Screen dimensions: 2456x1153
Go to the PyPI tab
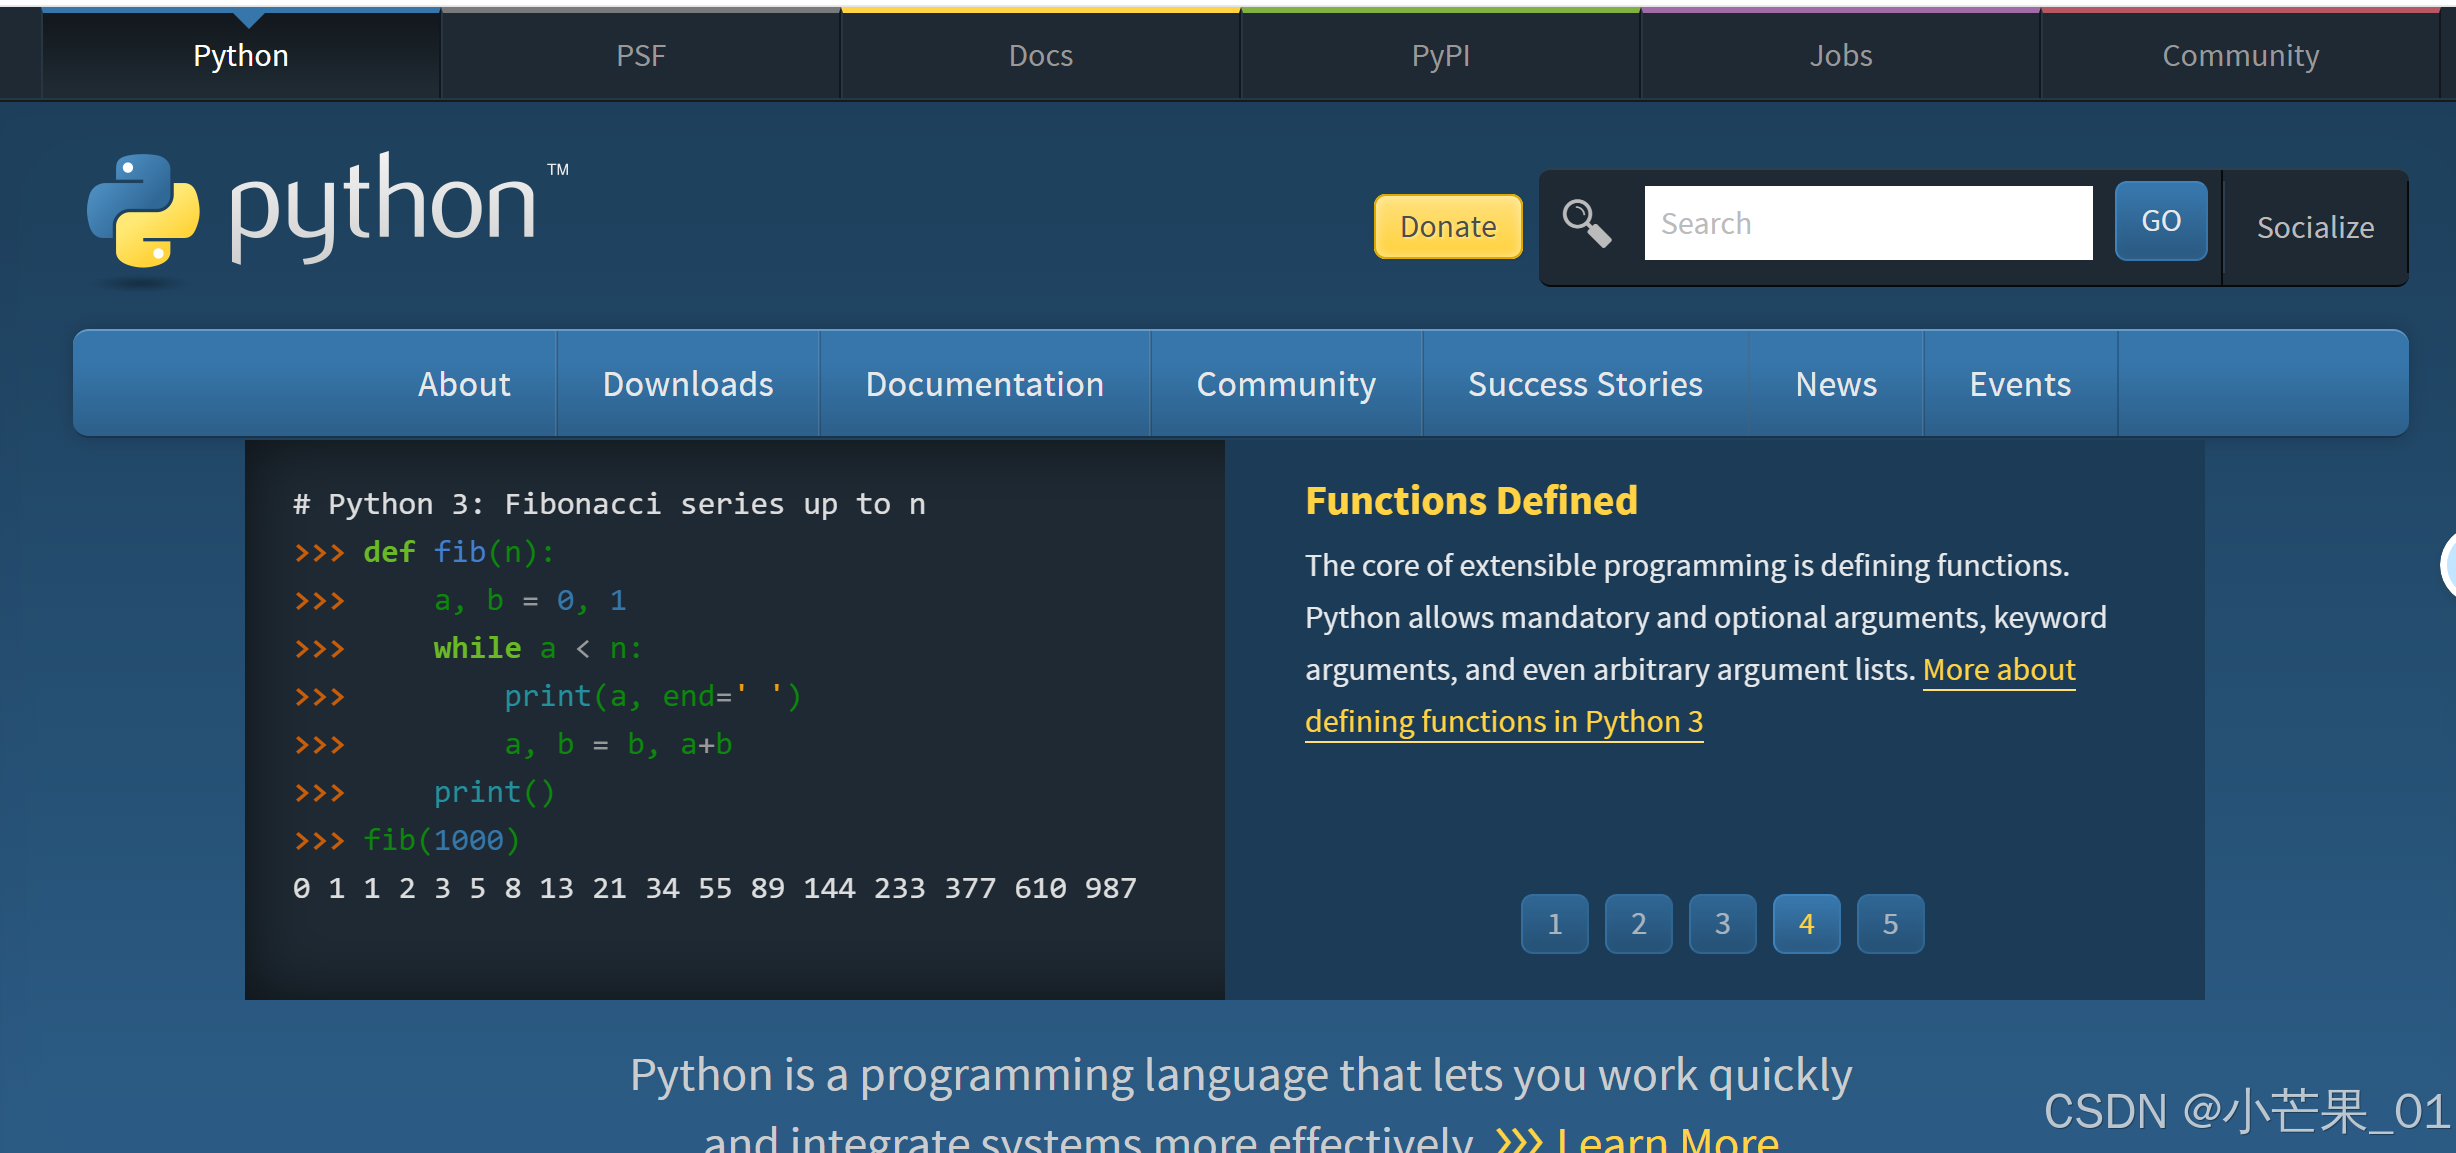(x=1441, y=55)
